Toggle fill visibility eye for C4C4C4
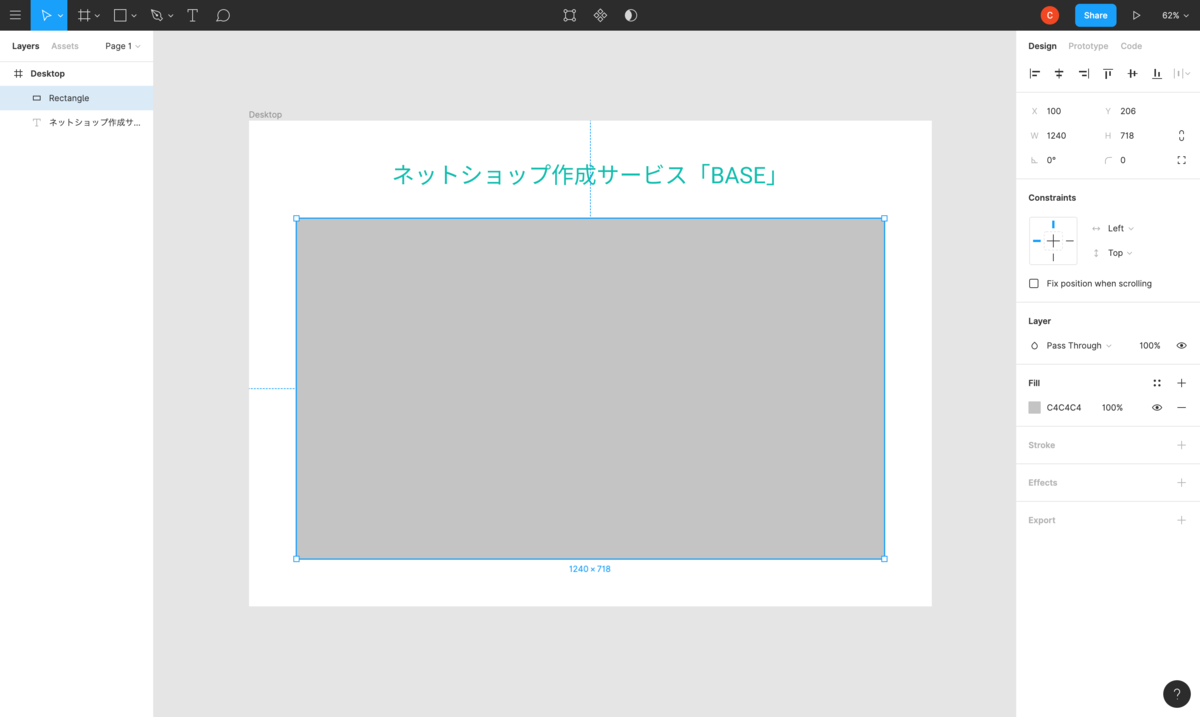The height and width of the screenshot is (717, 1200). tap(1157, 408)
